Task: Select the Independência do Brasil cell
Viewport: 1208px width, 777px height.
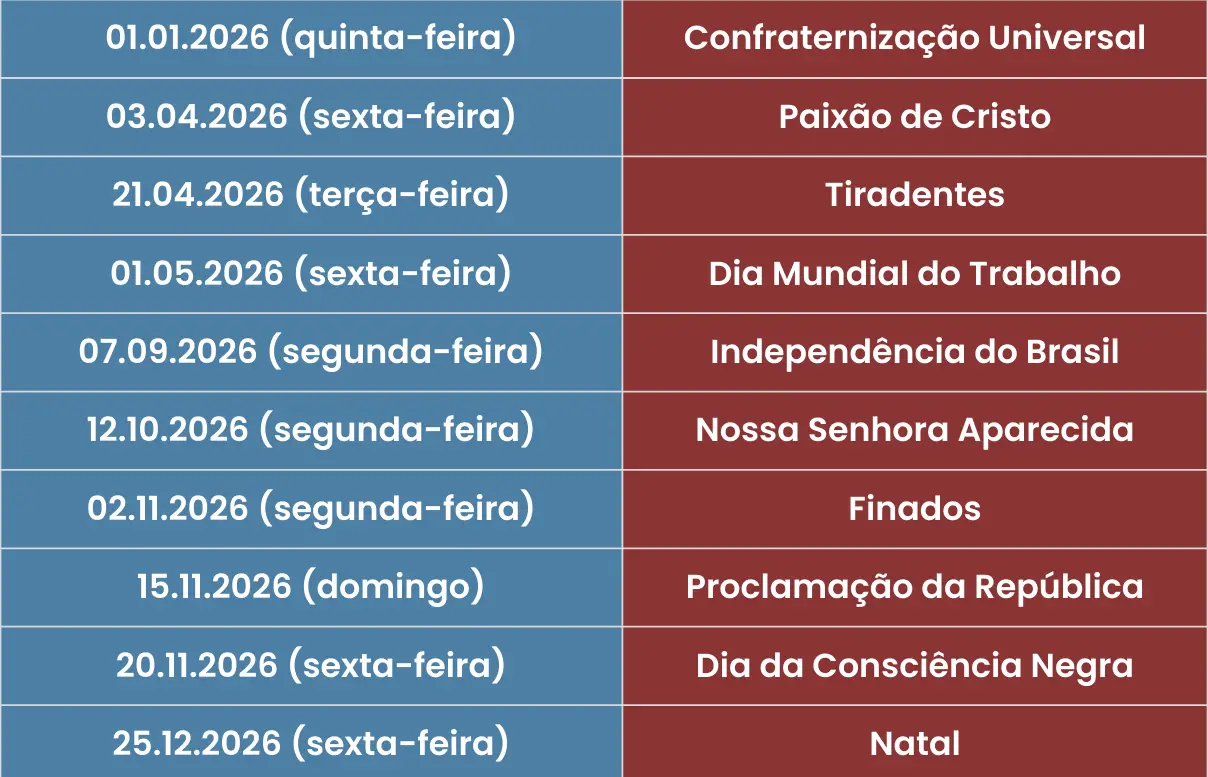Action: 914,351
